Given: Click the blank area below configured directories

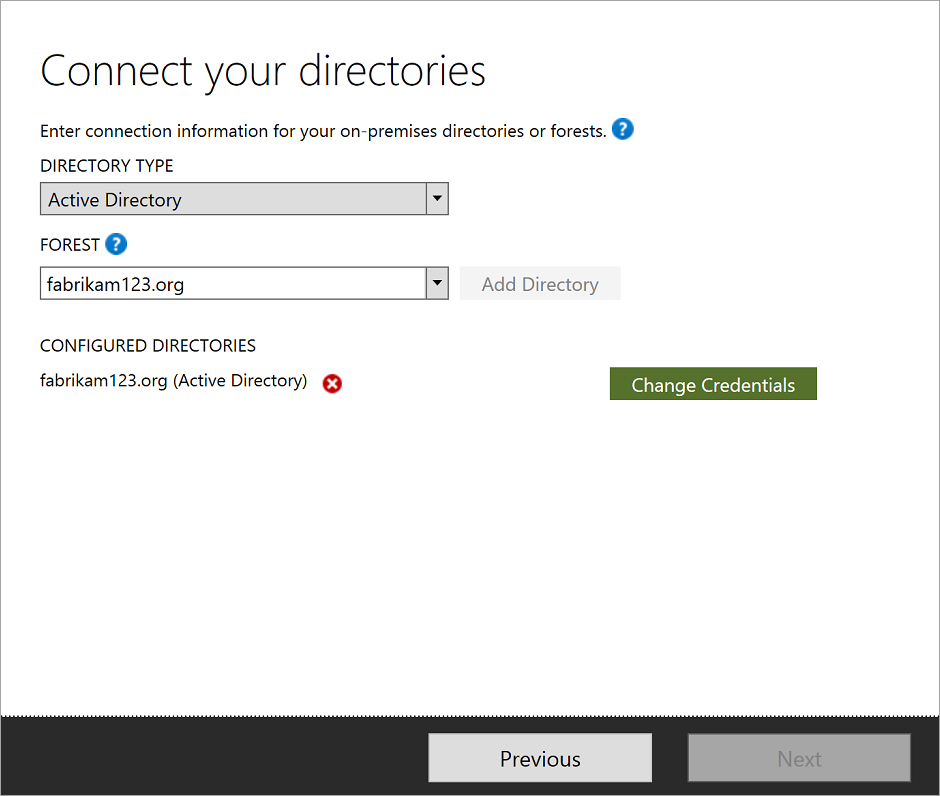Looking at the screenshot, I should click(400, 550).
